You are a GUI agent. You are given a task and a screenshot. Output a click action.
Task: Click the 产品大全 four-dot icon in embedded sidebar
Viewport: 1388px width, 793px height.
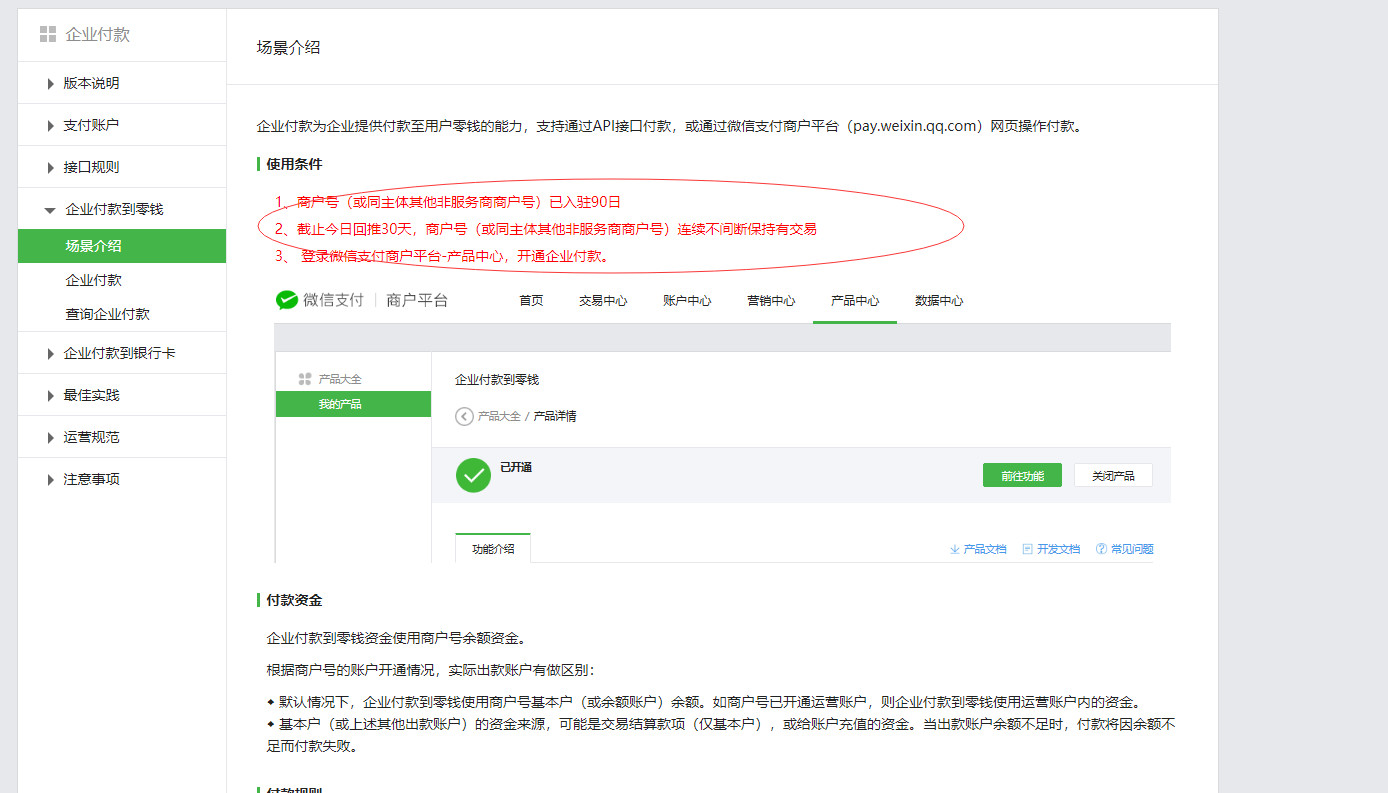tap(305, 379)
